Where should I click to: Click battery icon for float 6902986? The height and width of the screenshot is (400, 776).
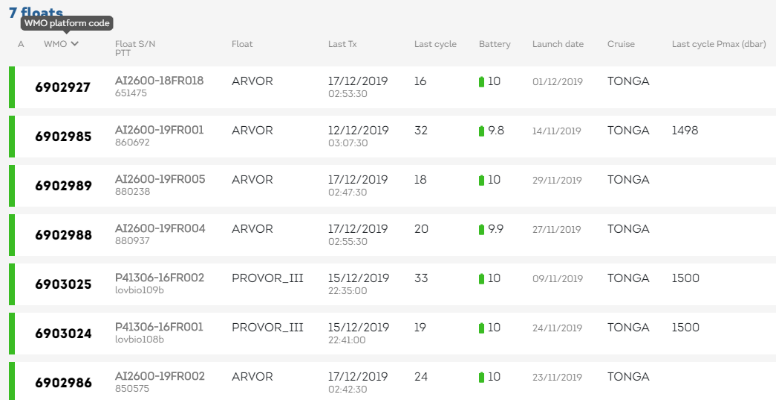coord(482,377)
